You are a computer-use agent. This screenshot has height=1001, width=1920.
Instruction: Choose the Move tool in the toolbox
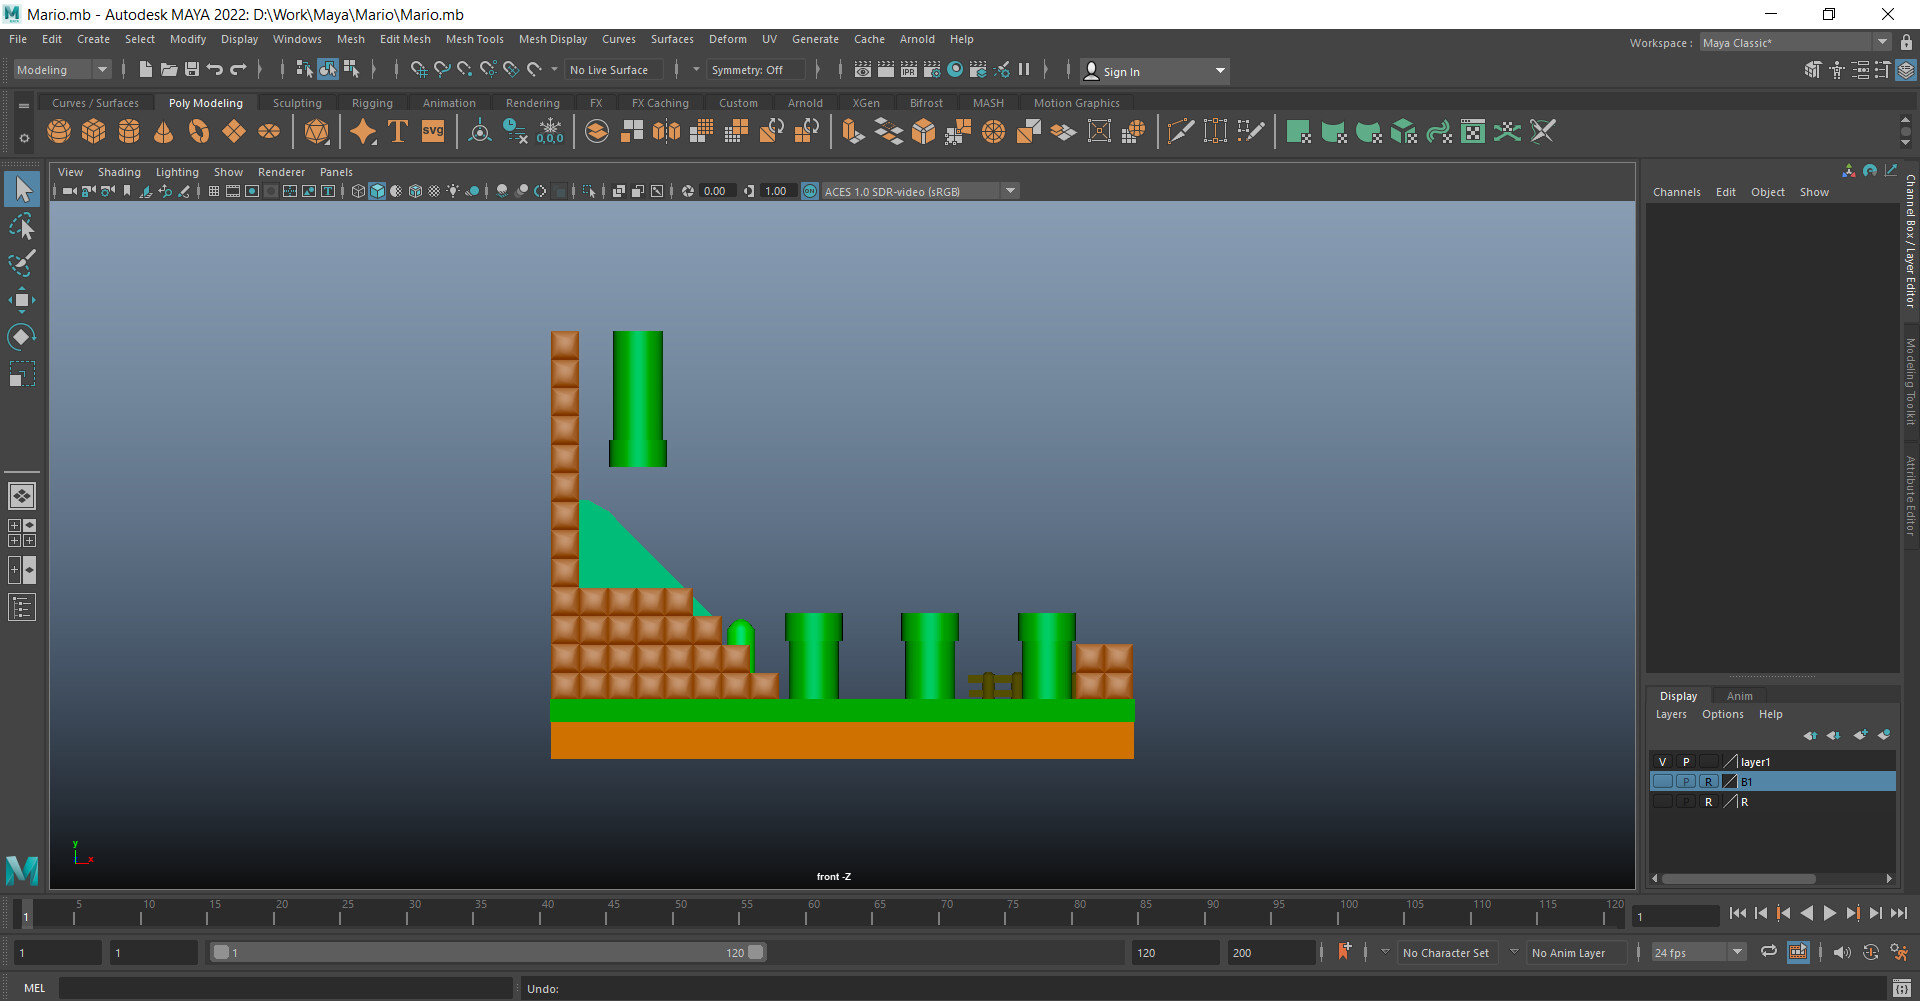click(x=22, y=300)
